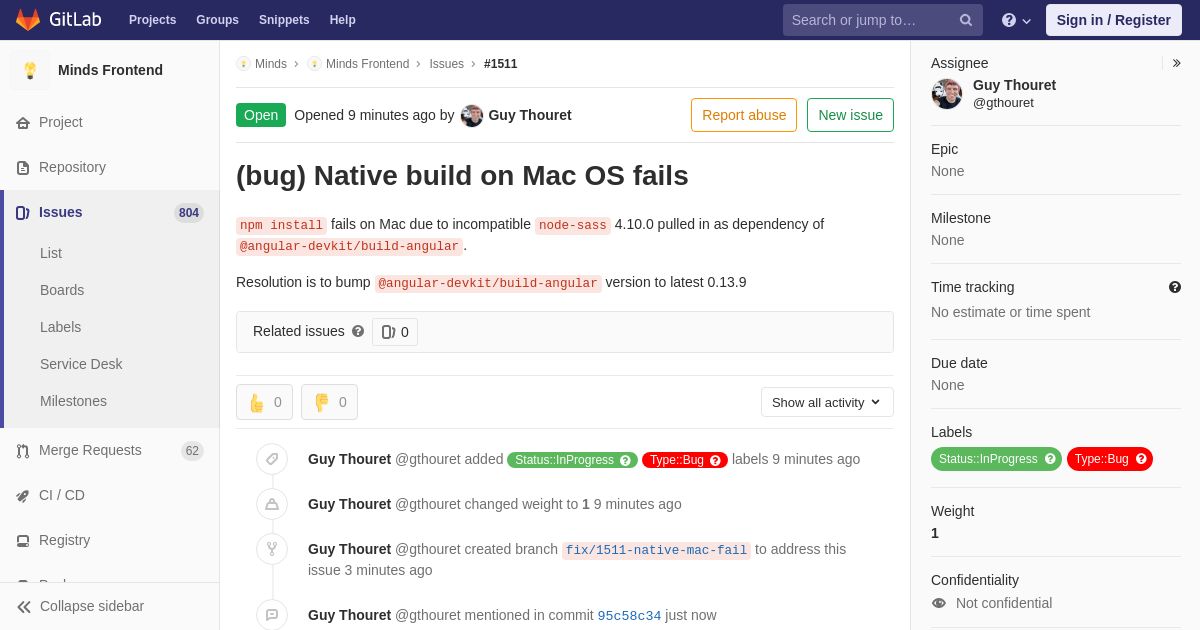Click the Issues icon in sidebar
Screen dimensions: 1200x630
[x=23, y=212]
